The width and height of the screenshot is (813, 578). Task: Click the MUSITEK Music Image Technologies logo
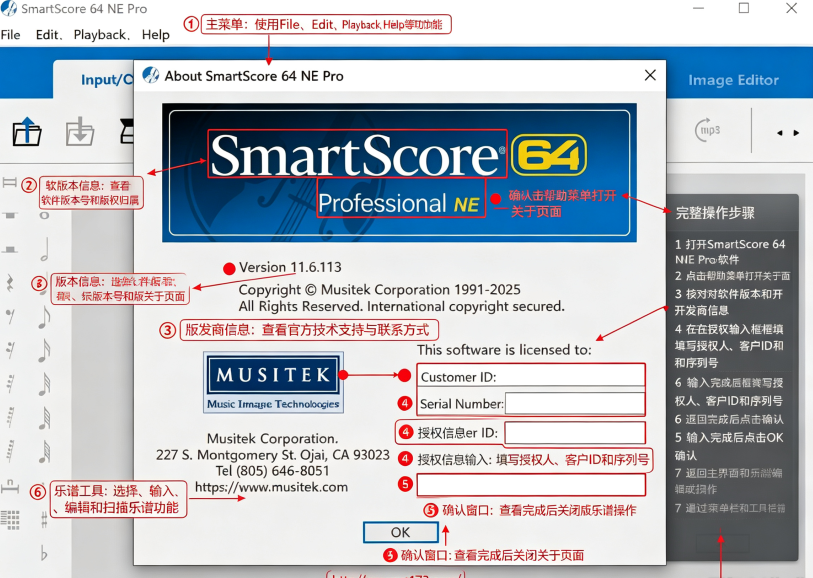pos(273,383)
